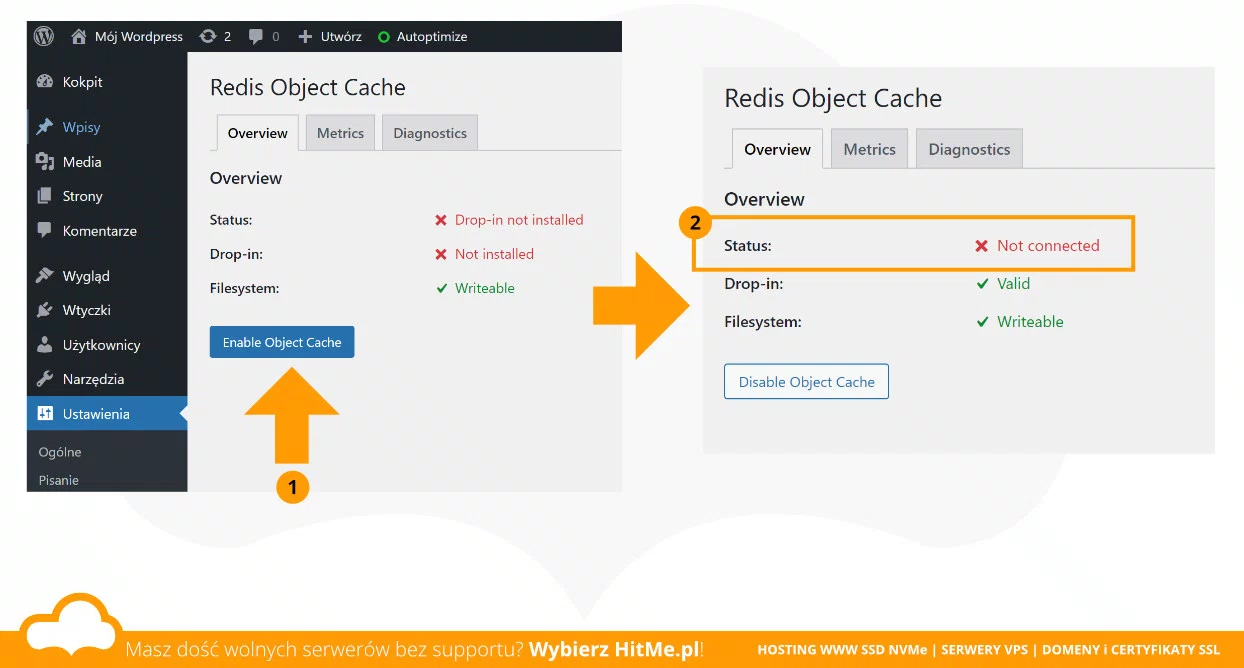1244x668 pixels.
Task: Click the Użytkownicy user icon
Action: pos(44,344)
